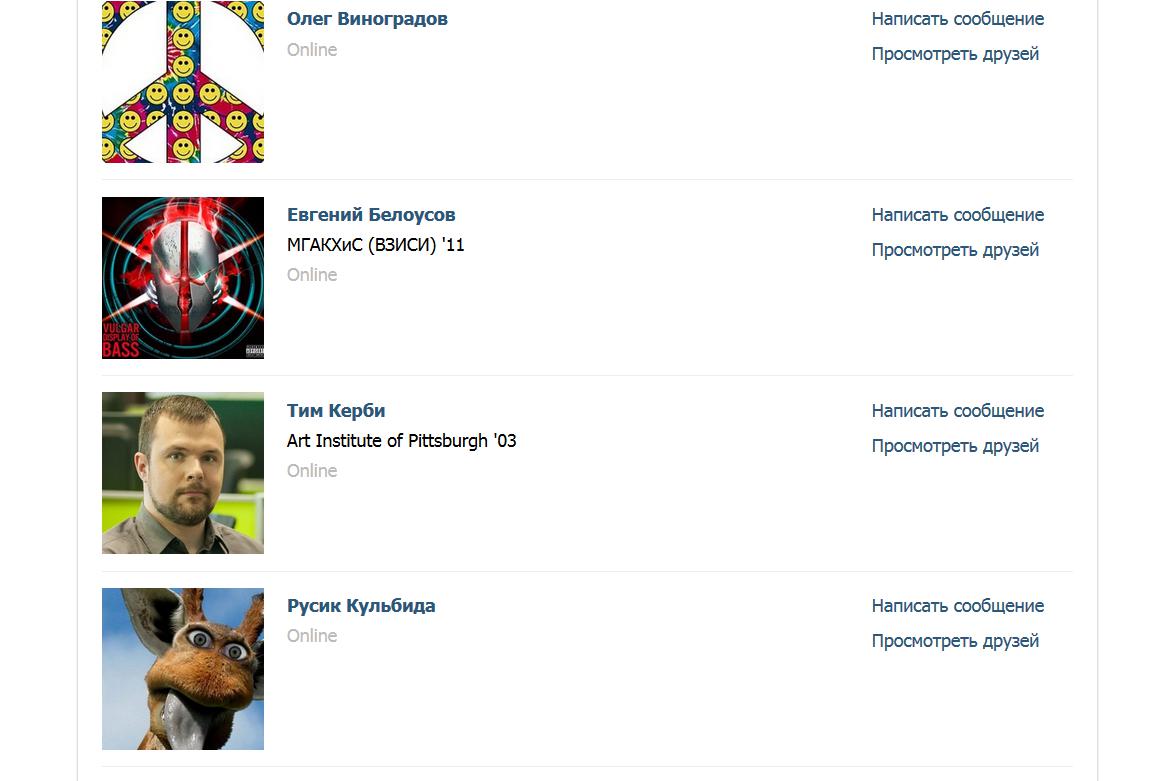Viewport: 1152px width, 781px height.
Task: Open Русик Кульбида's giraffe avatar
Action: pos(183,669)
